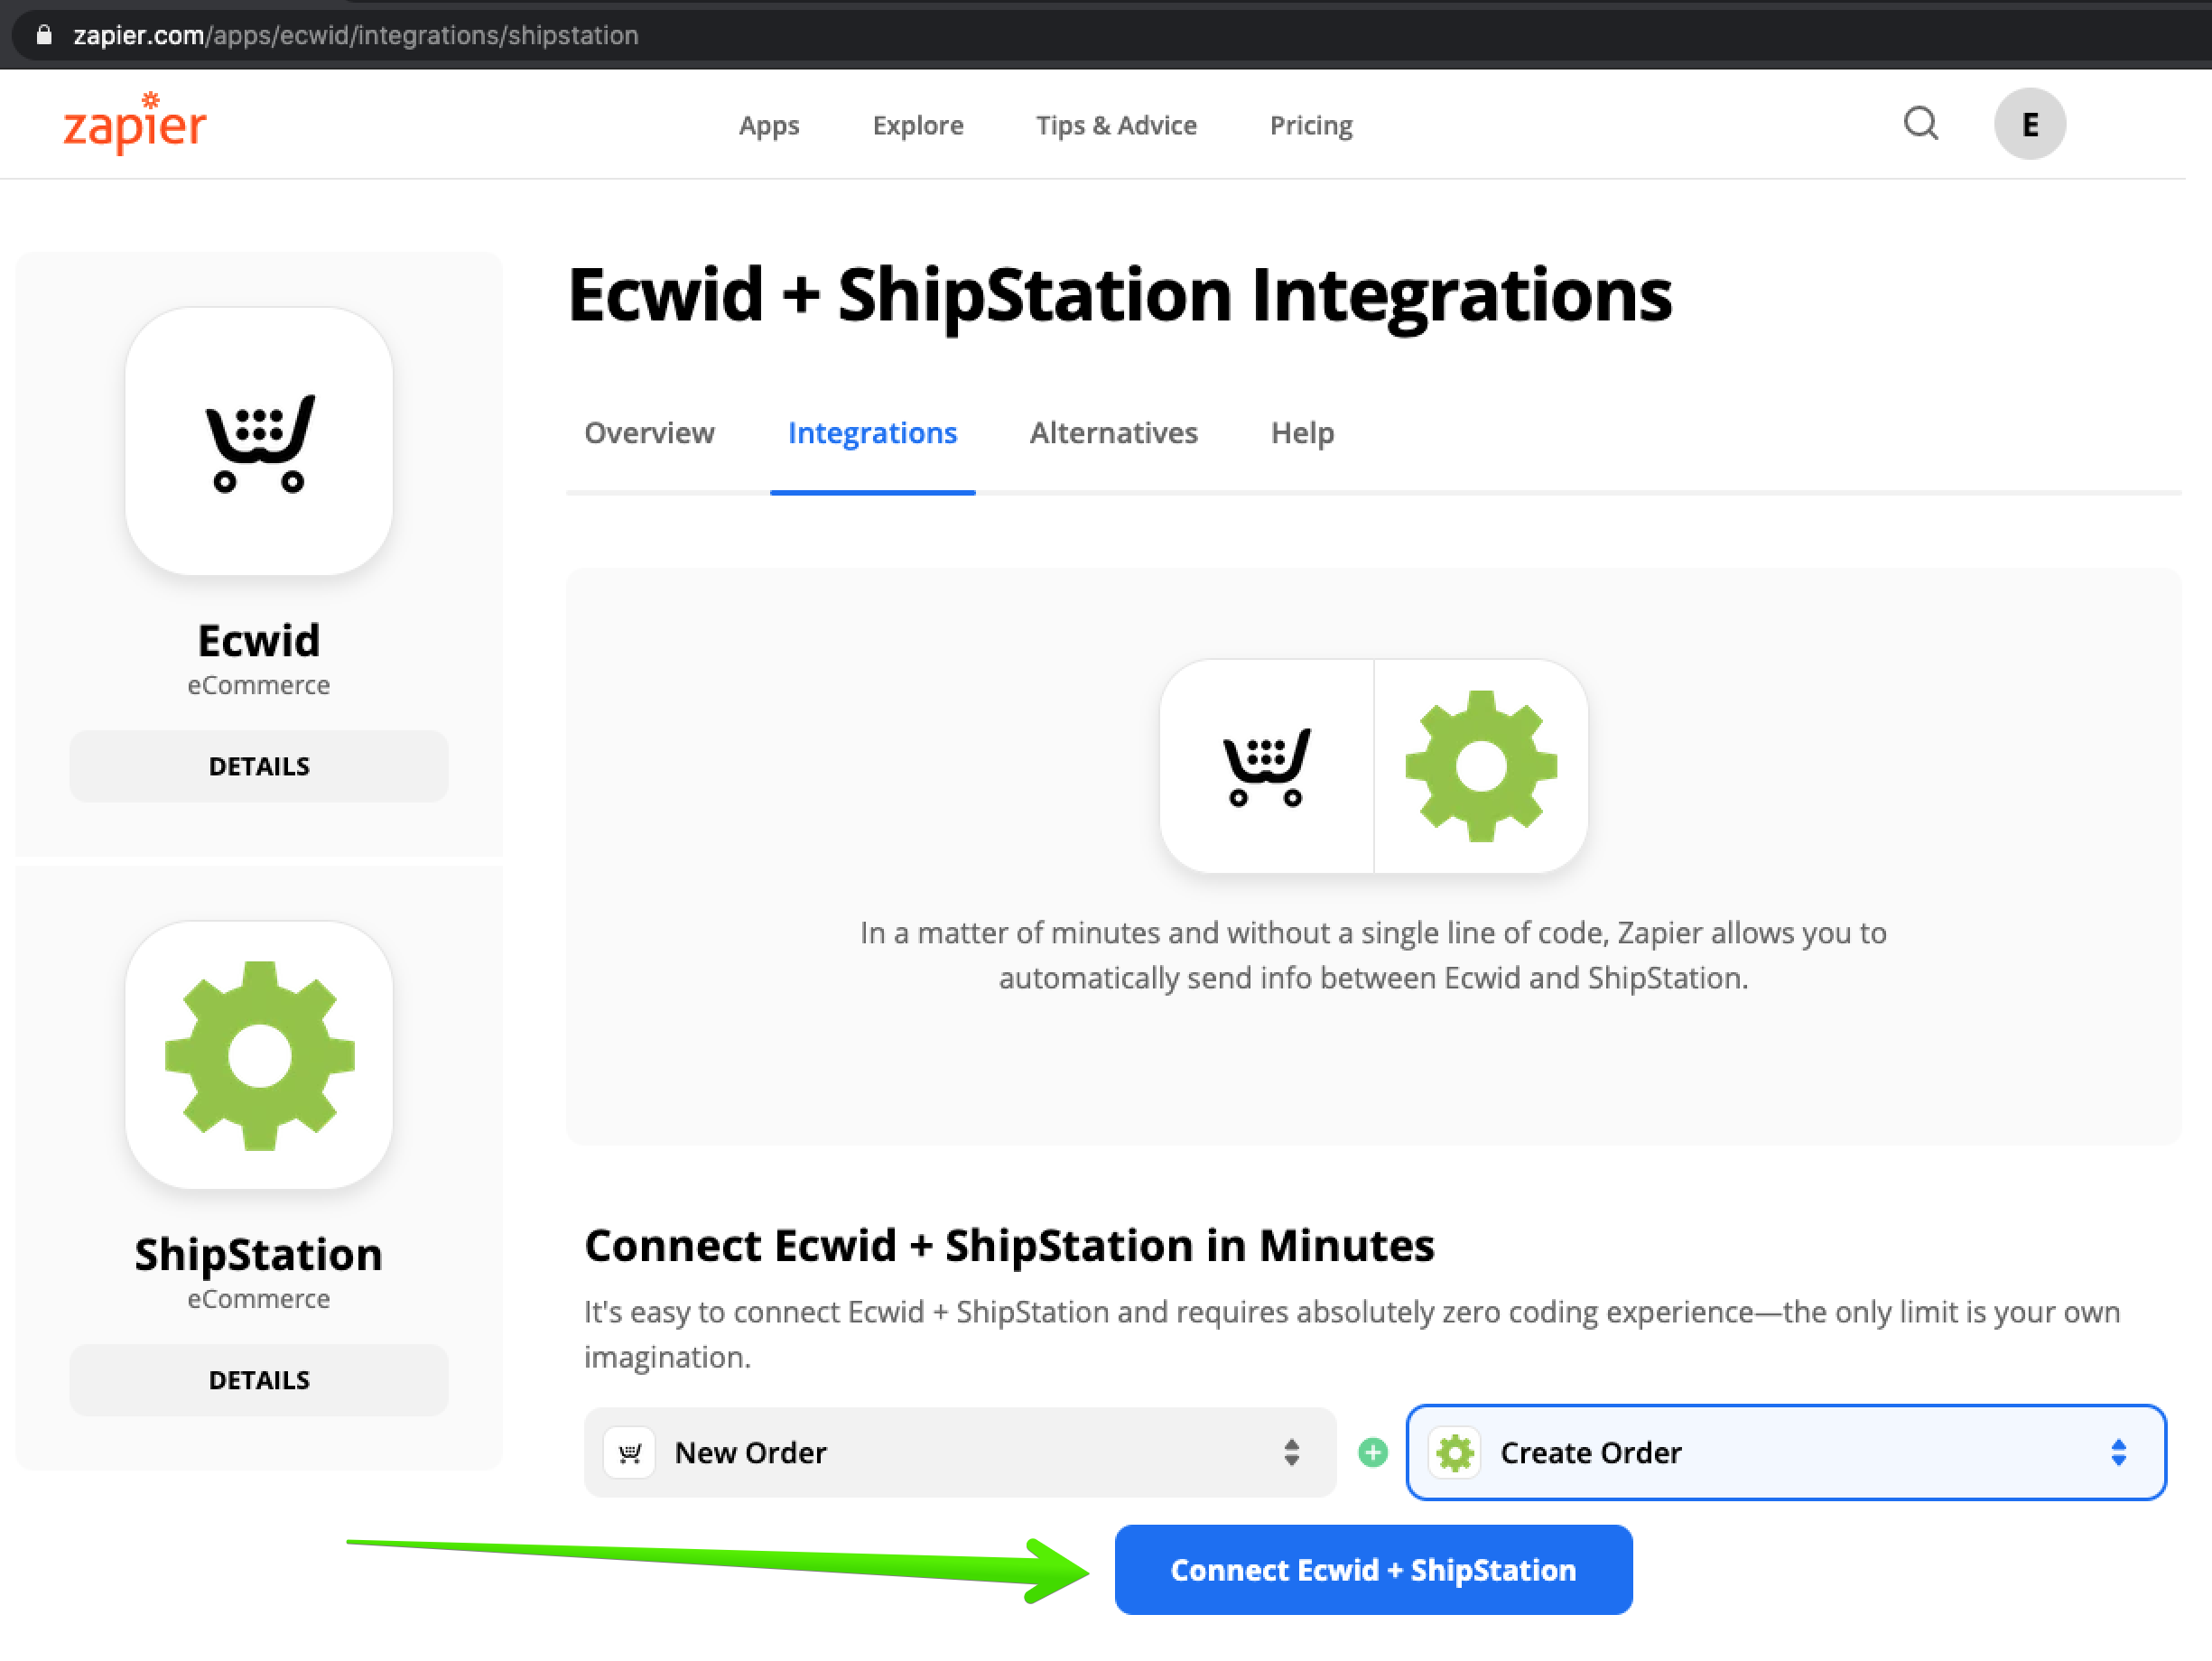Click the Zapier logo
Screen dimensions: 2212x1661
[x=135, y=123]
